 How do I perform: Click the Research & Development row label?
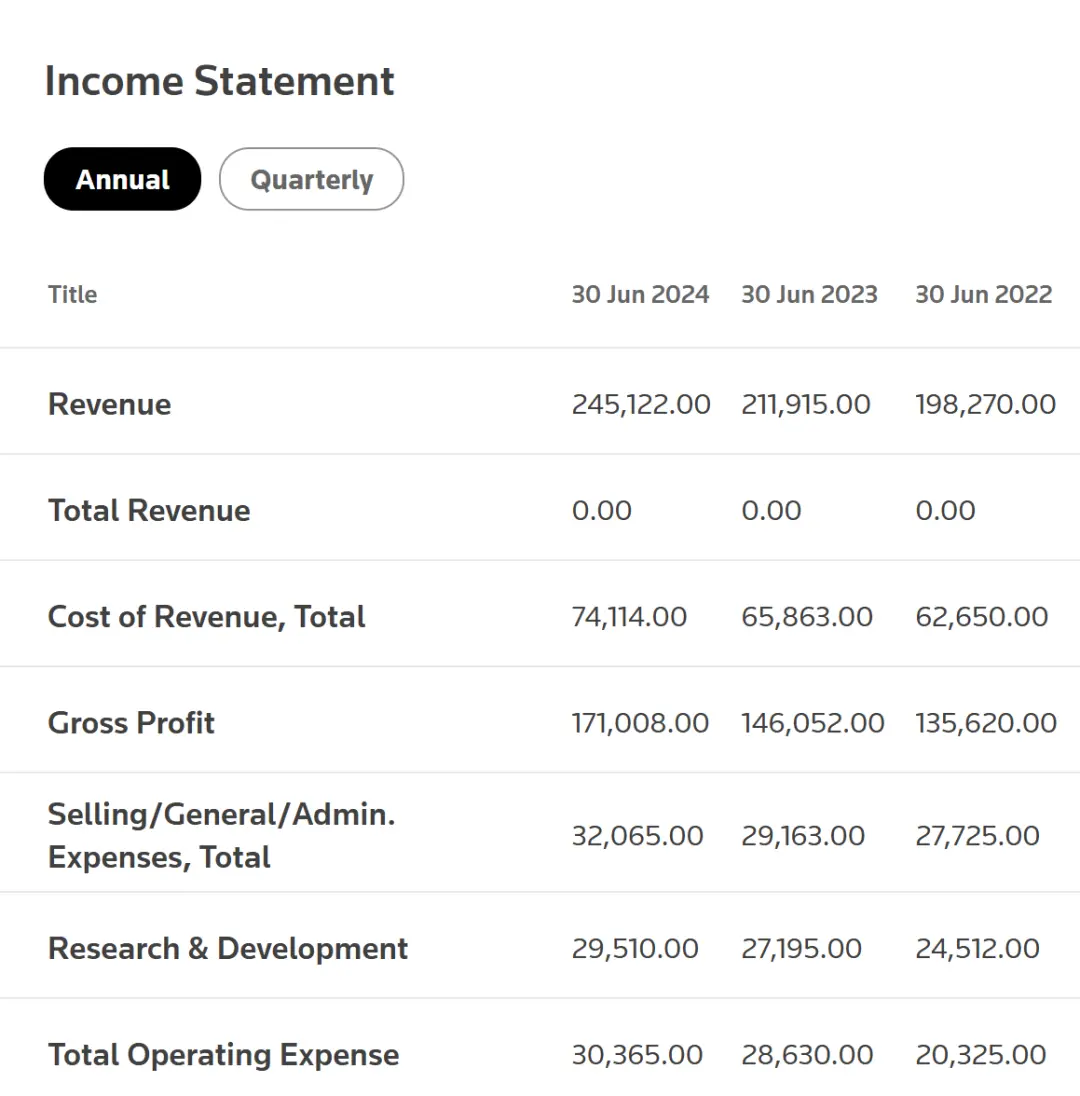[228, 948]
